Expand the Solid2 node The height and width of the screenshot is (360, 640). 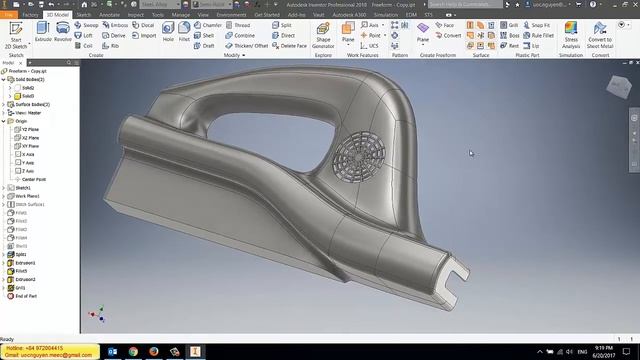10,88
